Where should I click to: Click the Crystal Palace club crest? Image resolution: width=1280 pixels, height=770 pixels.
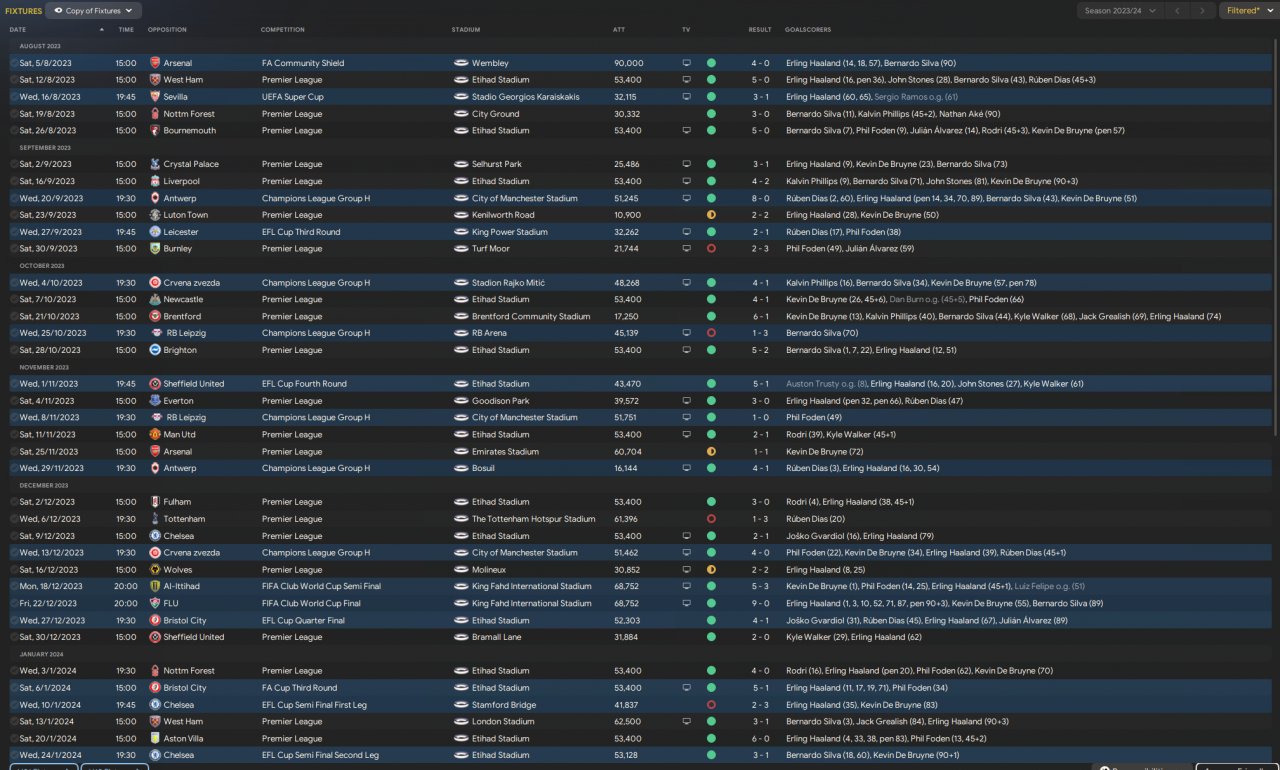(x=155, y=164)
